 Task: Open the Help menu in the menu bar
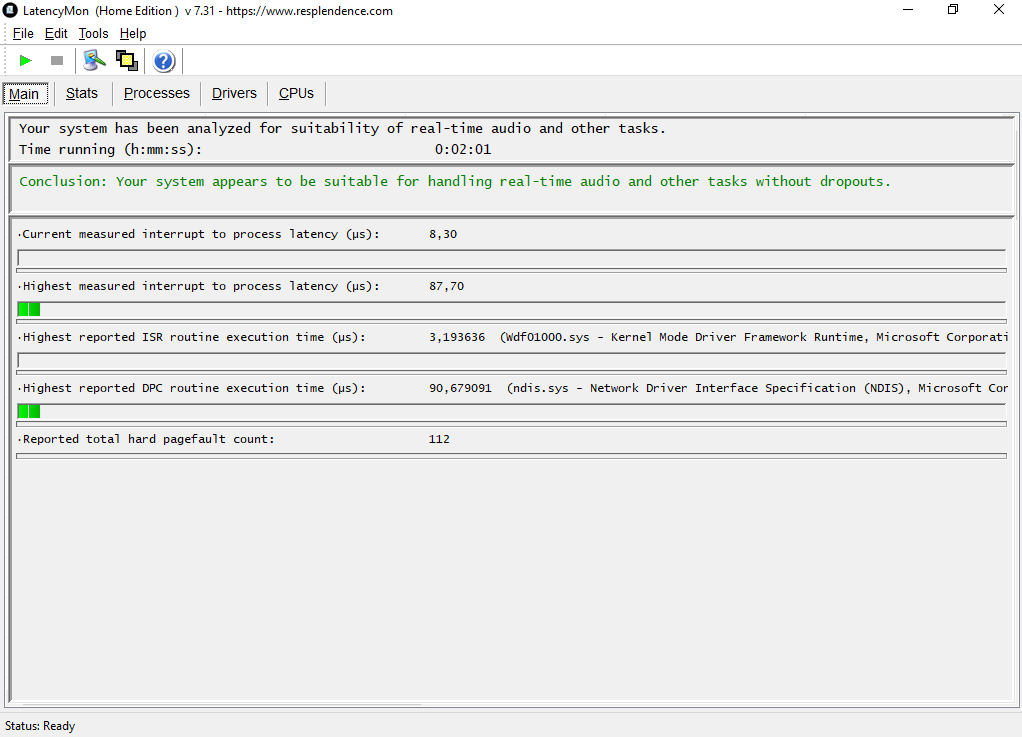pyautogui.click(x=133, y=34)
